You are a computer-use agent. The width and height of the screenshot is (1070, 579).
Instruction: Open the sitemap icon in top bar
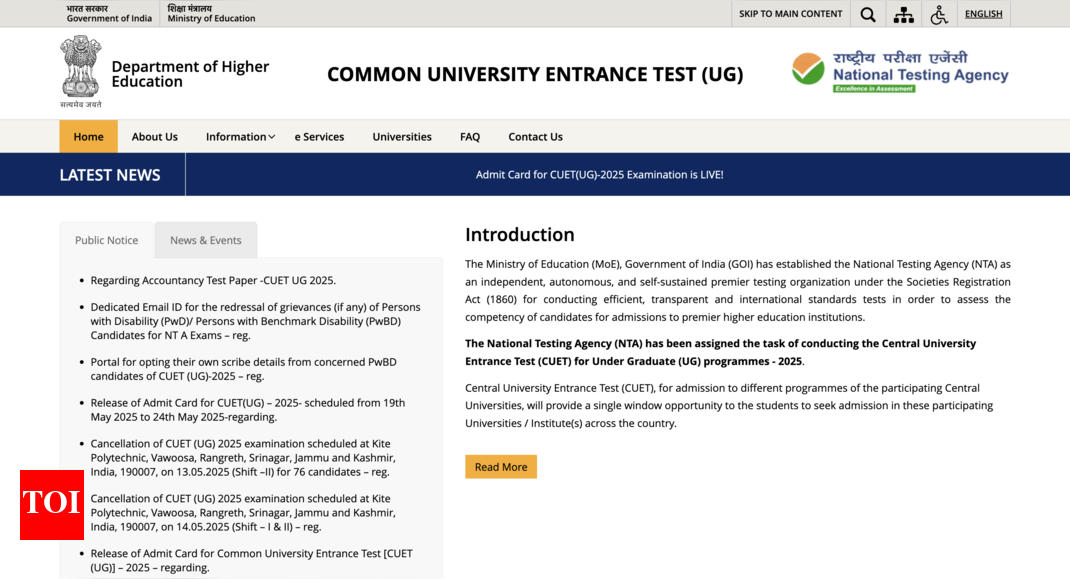(903, 14)
